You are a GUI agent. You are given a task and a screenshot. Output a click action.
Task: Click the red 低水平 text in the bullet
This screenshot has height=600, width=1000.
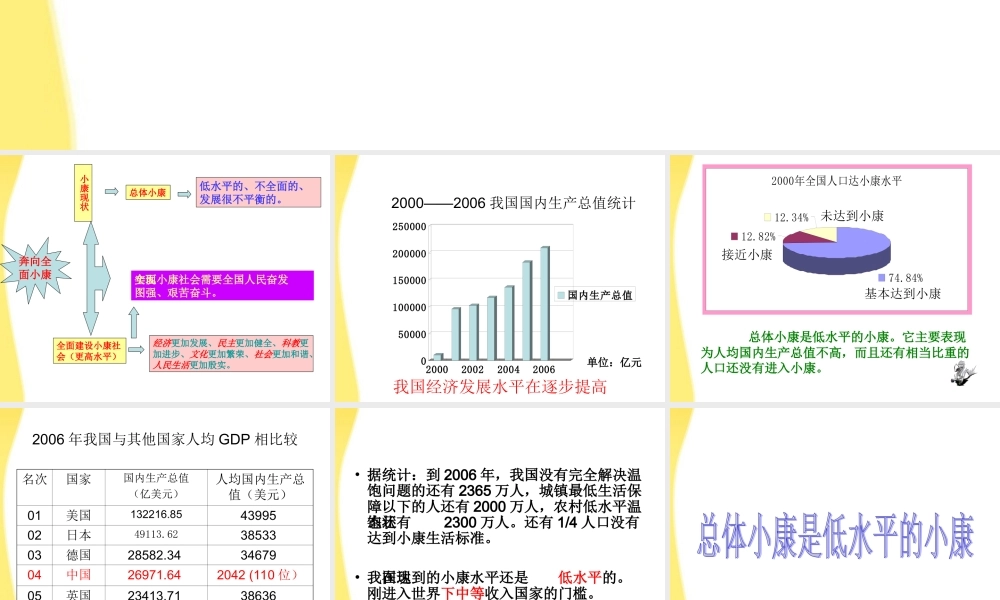click(x=580, y=577)
